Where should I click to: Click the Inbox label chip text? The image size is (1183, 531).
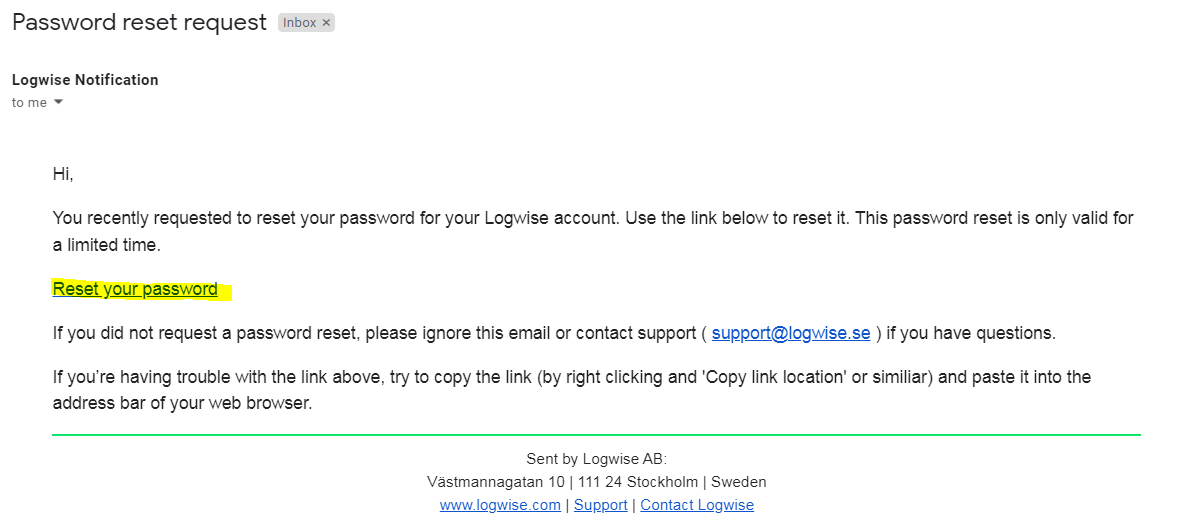(300, 23)
